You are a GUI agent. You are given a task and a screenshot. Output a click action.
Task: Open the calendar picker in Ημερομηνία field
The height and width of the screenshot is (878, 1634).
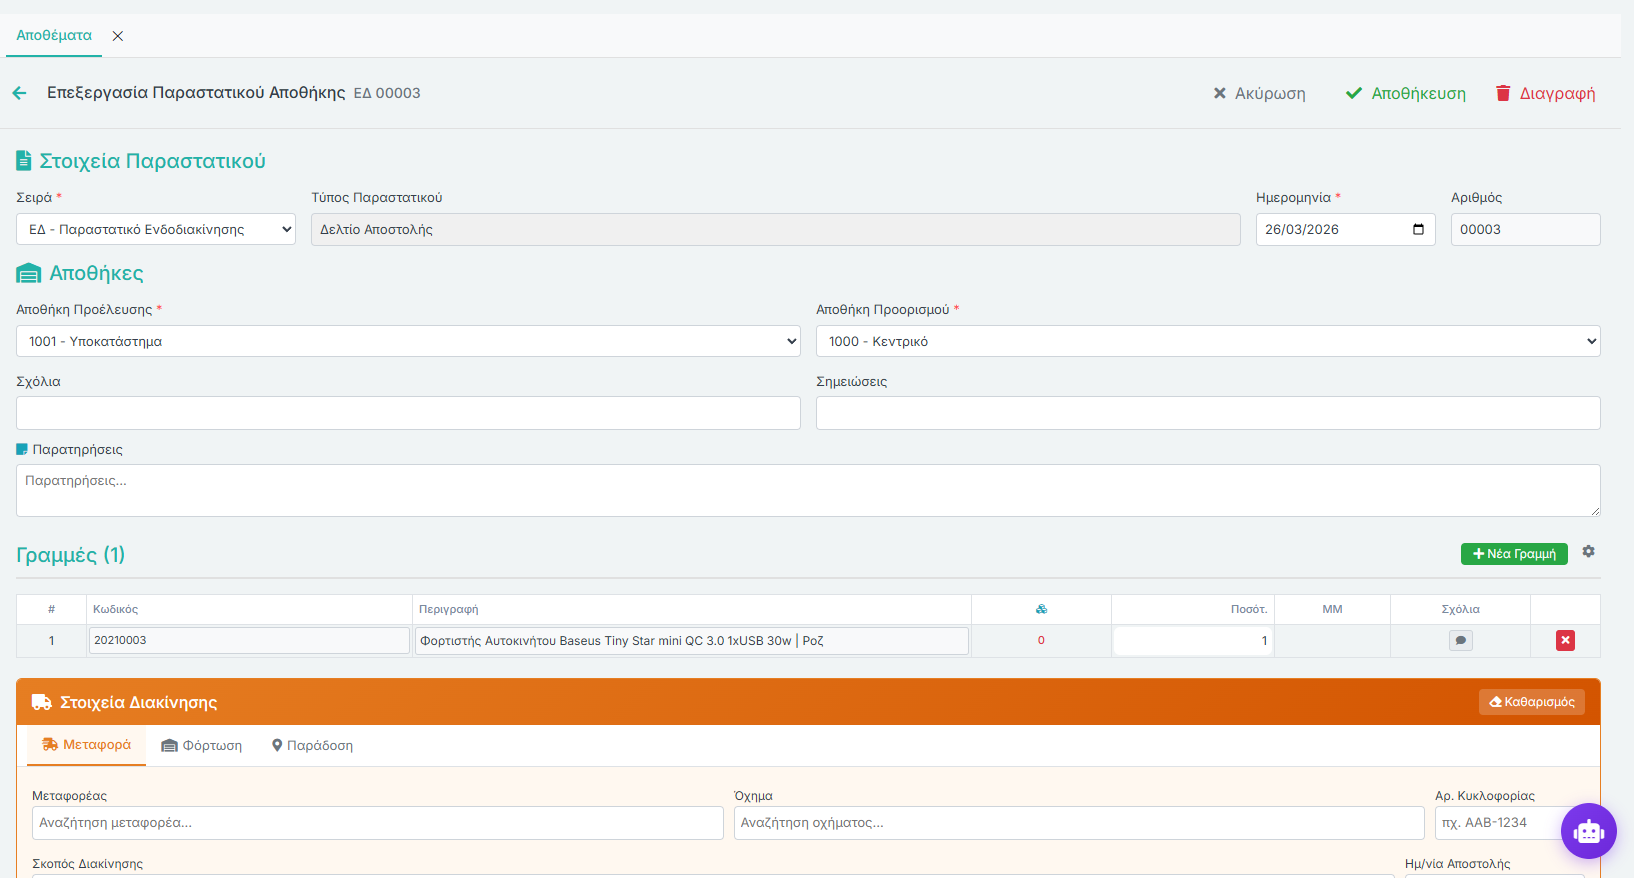click(x=1418, y=229)
